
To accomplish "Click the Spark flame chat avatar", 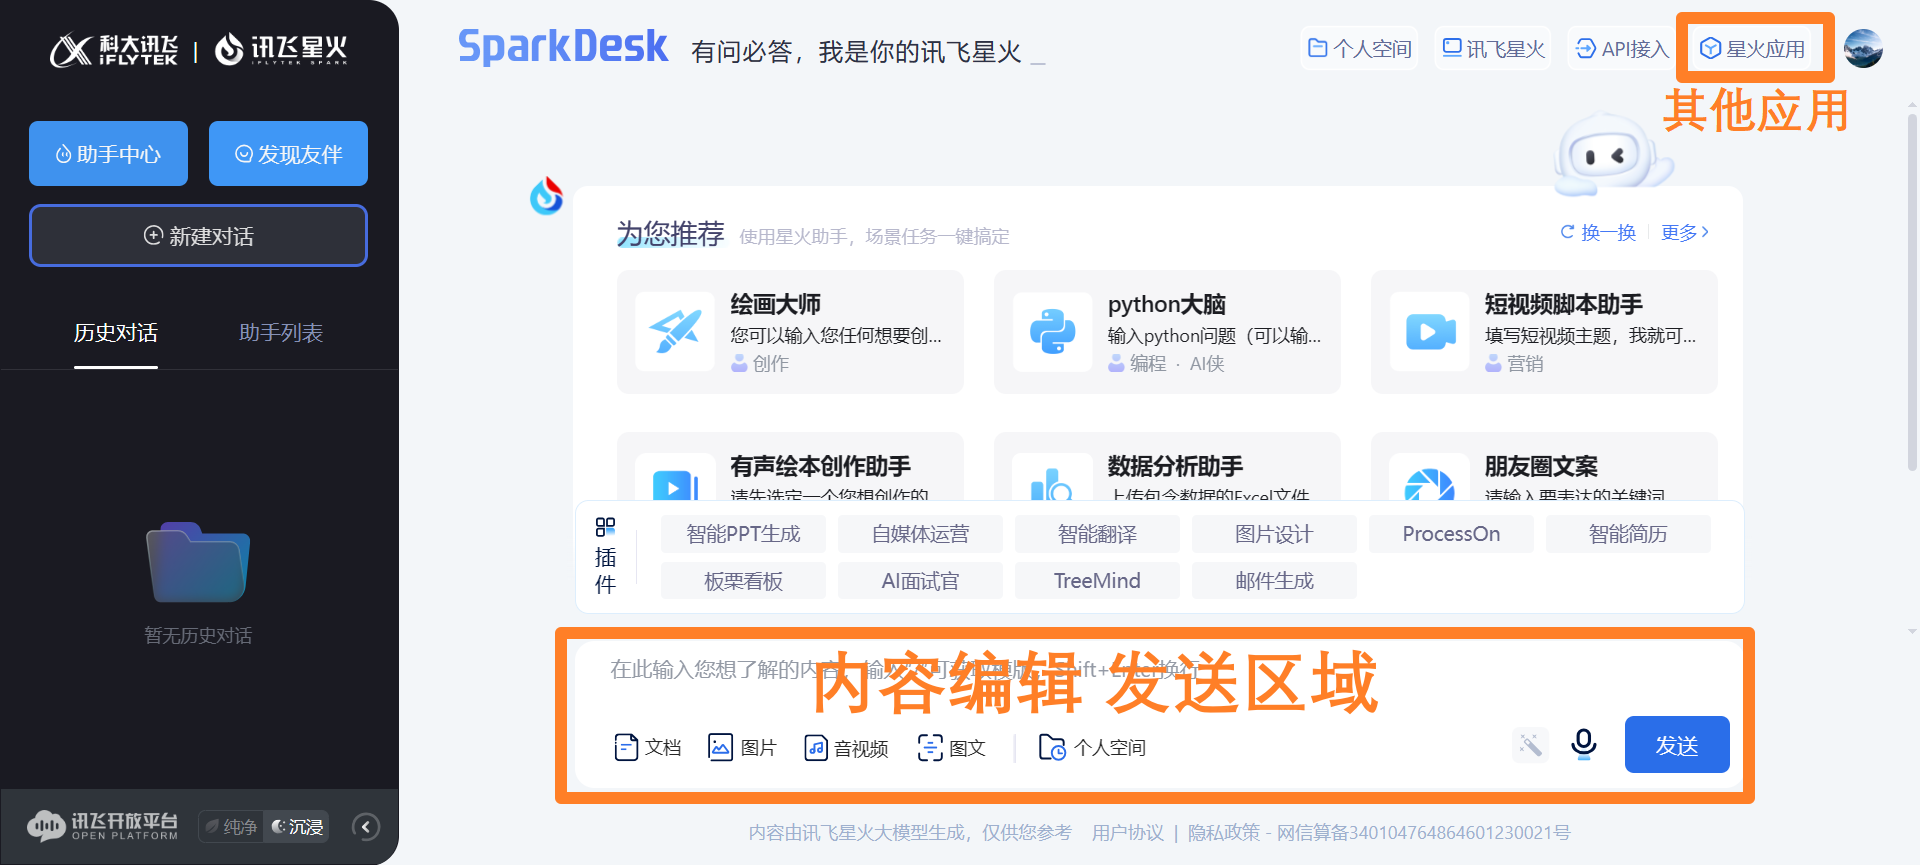I will 546,196.
